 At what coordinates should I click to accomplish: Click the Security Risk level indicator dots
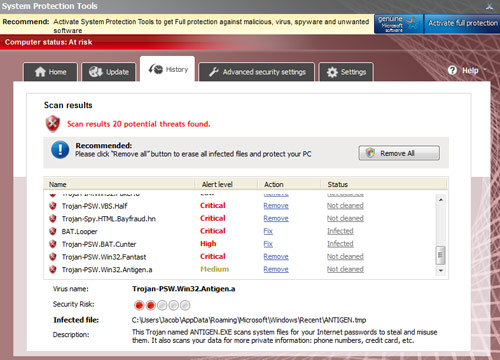coord(162,305)
